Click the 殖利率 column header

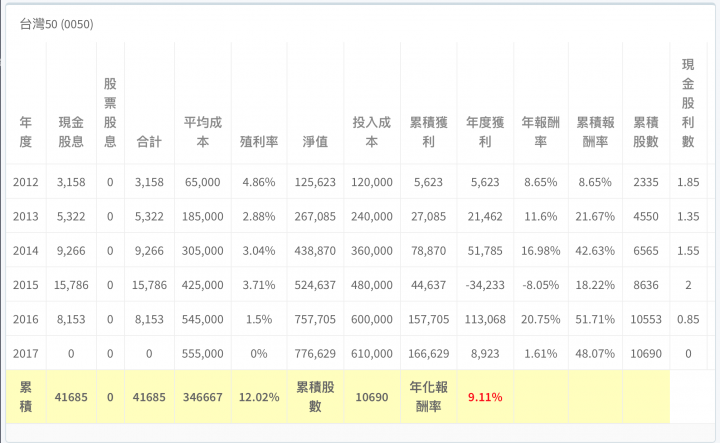pos(259,141)
